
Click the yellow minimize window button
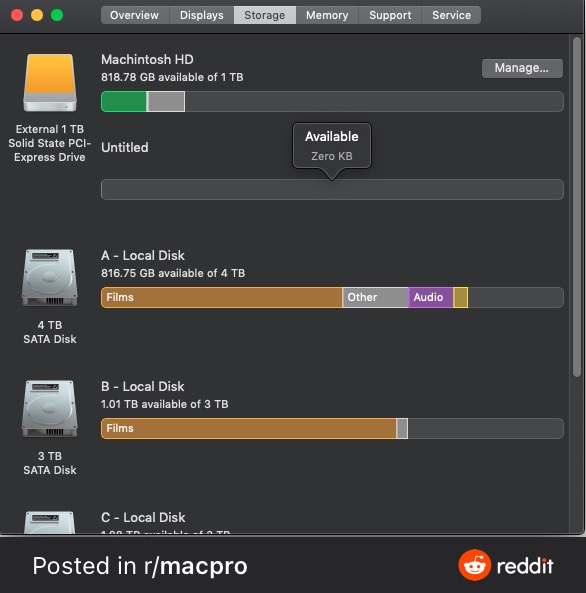click(37, 15)
